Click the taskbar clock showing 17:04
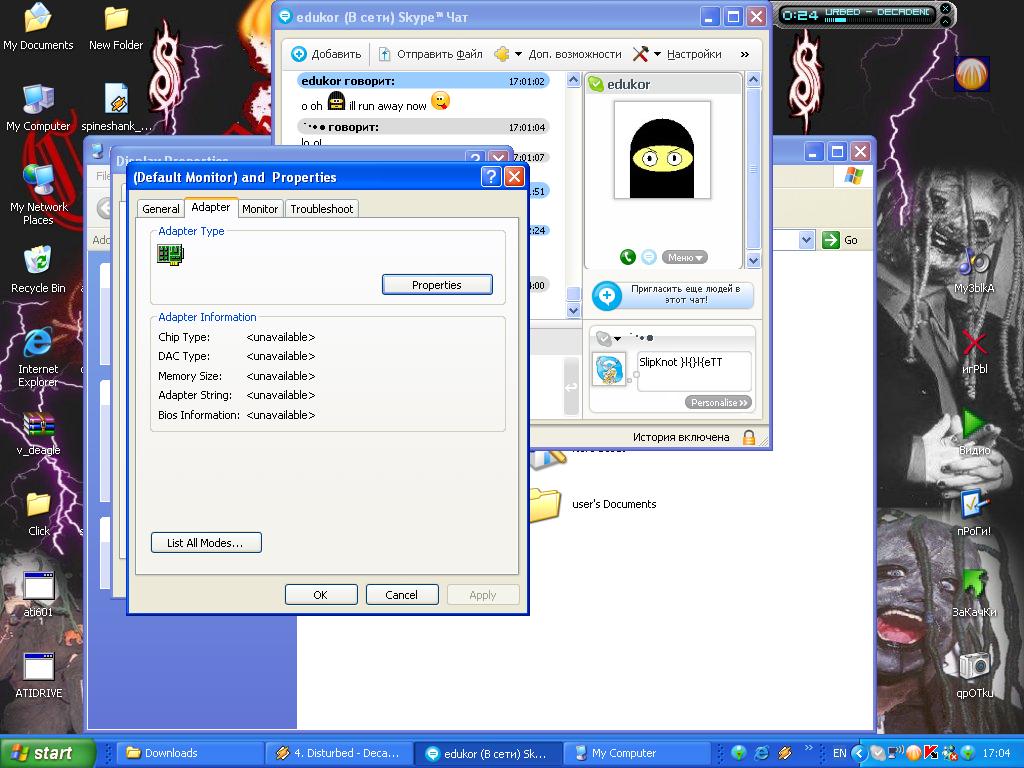Image resolution: width=1024 pixels, height=768 pixels. tap(996, 753)
